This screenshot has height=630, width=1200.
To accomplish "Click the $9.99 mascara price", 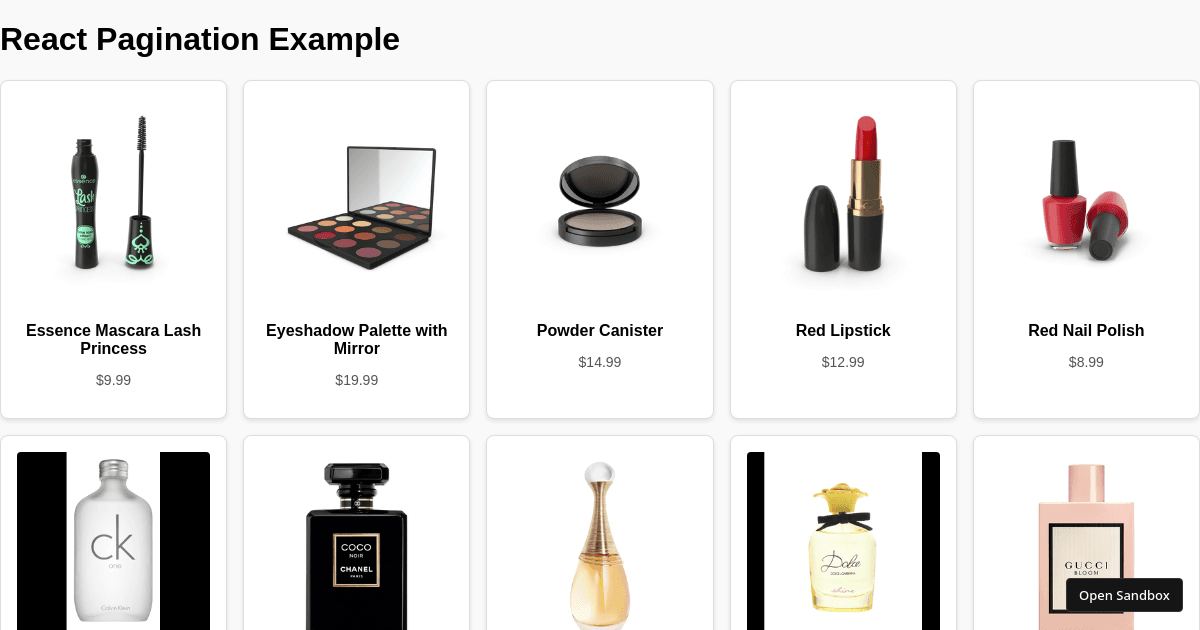I will point(113,380).
